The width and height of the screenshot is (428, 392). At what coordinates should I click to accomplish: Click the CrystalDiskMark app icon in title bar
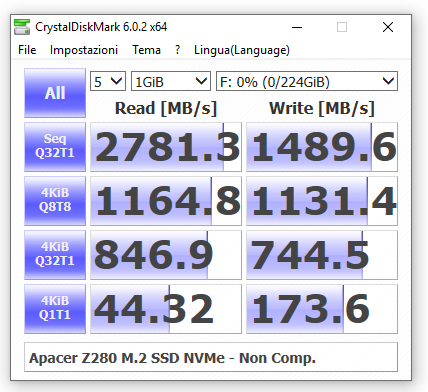tap(22, 27)
